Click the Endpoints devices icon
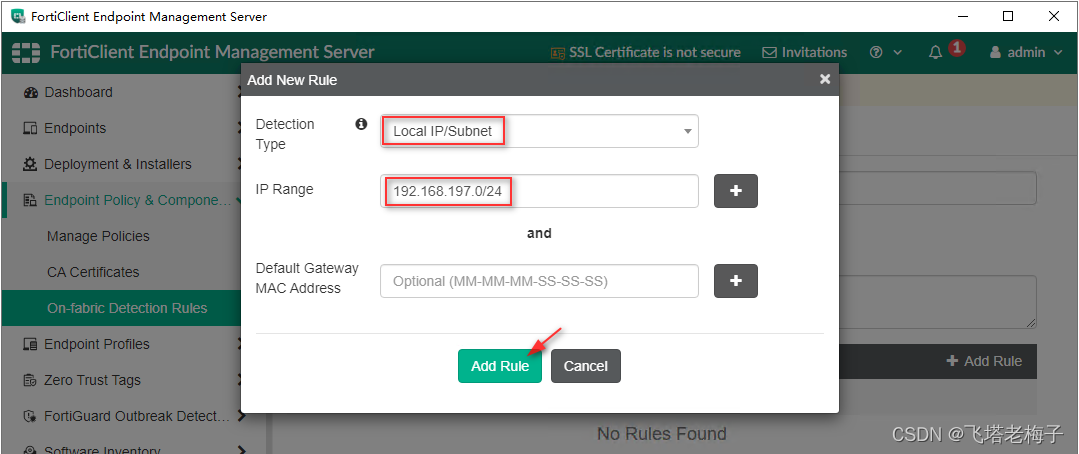This screenshot has width=1079, height=454. pyautogui.click(x=30, y=129)
